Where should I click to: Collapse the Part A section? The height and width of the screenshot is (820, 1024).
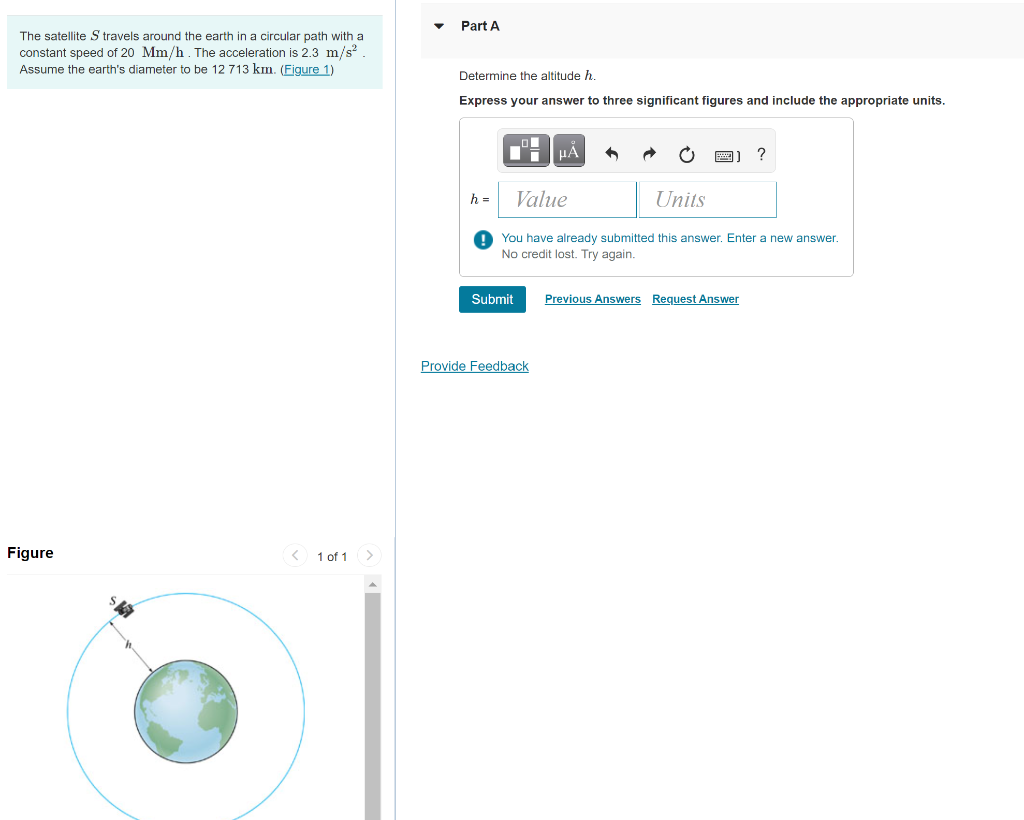439,25
